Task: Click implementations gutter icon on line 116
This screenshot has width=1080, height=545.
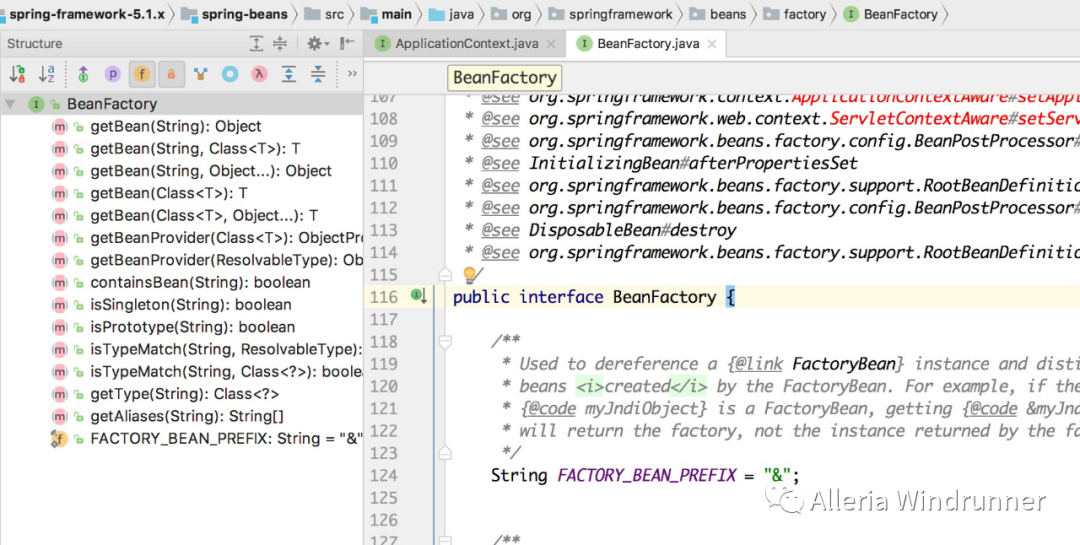Action: (419, 296)
